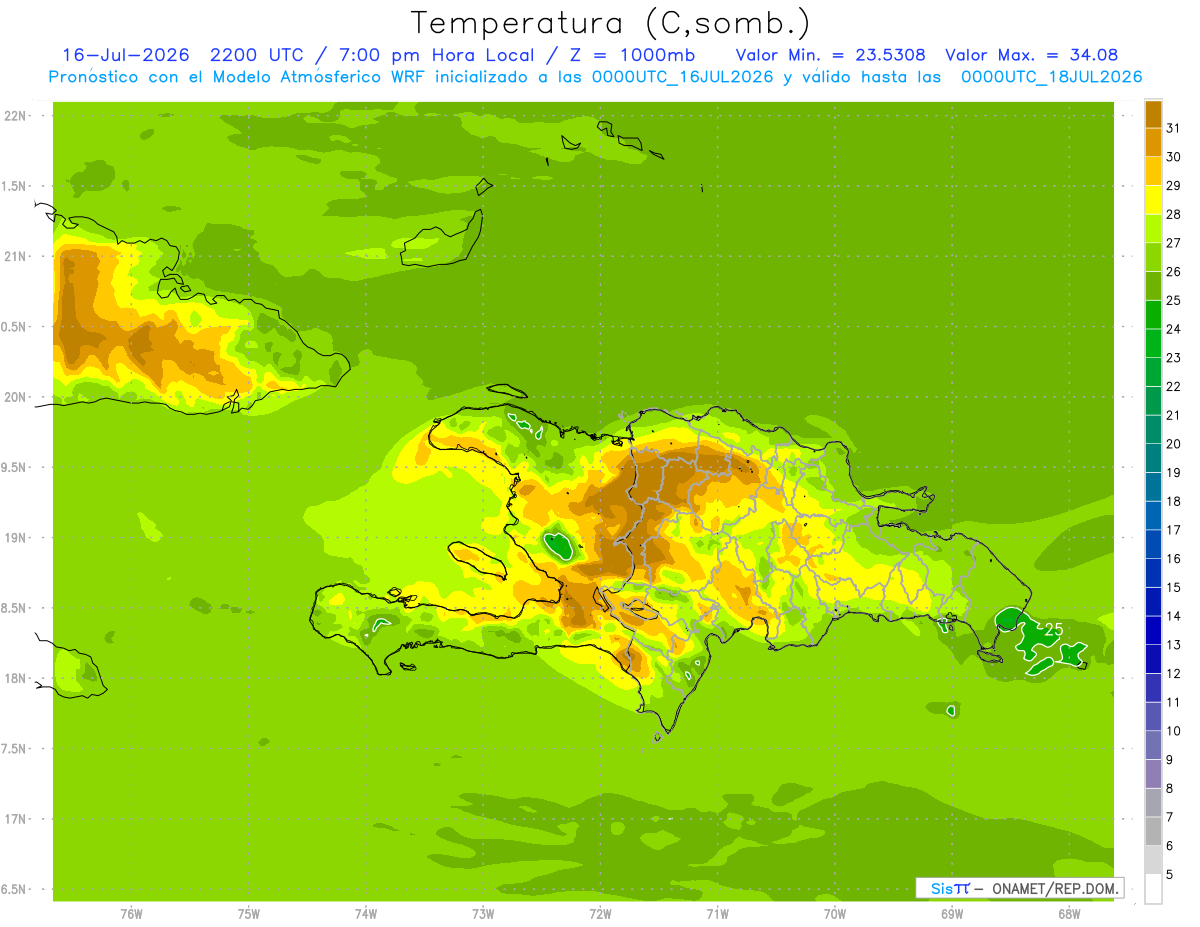The image size is (1200, 927).
Task: Click purple legend band between 9 and 10
Action: pos(1153,745)
